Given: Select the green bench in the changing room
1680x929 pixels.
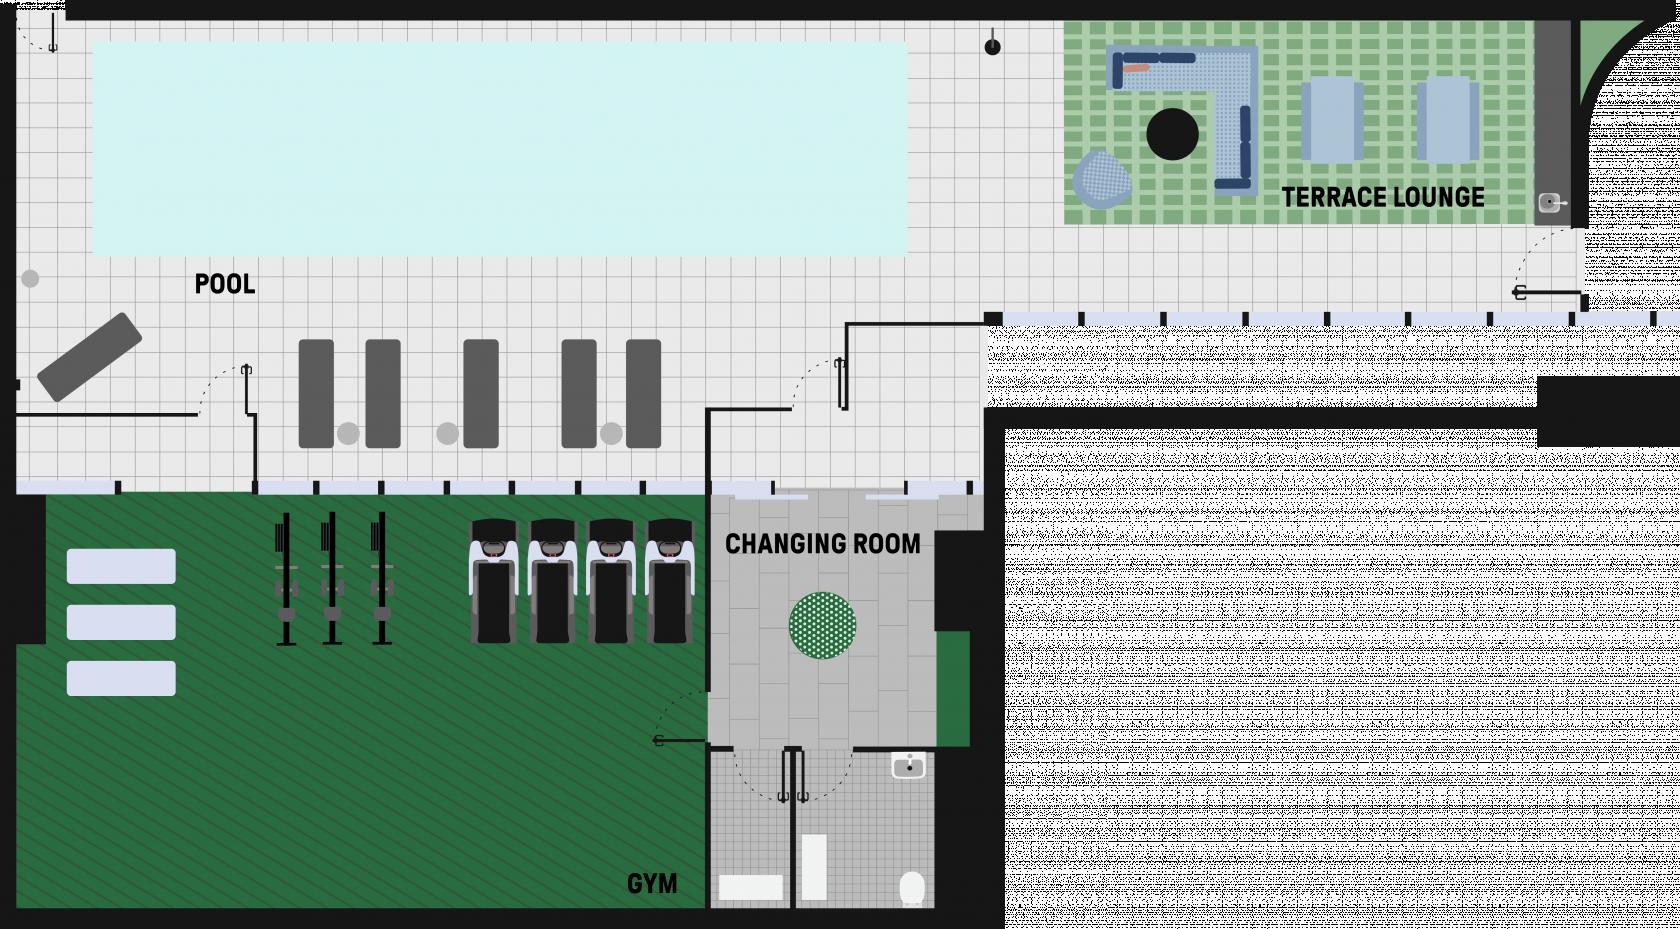Looking at the screenshot, I should pos(953,689).
